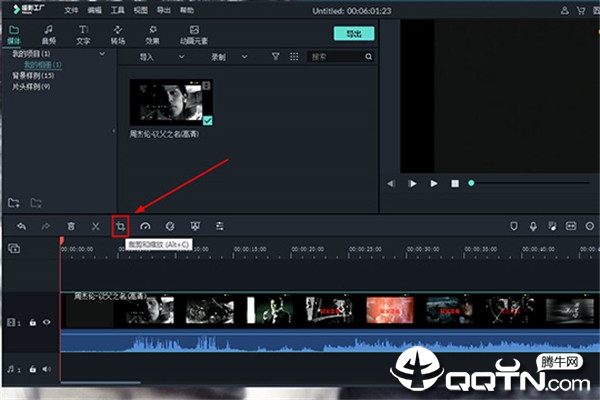This screenshot has height=400, width=600.
Task: Switch to the 媒体 media tab
Action: tap(14, 35)
